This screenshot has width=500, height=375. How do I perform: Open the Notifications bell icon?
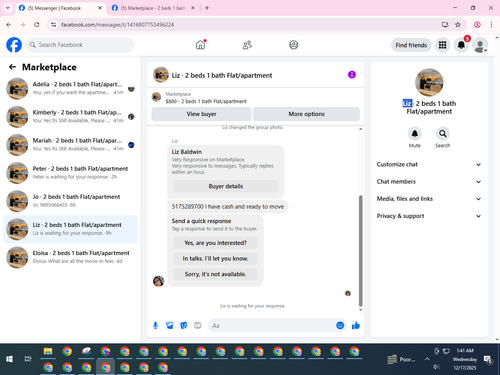461,45
